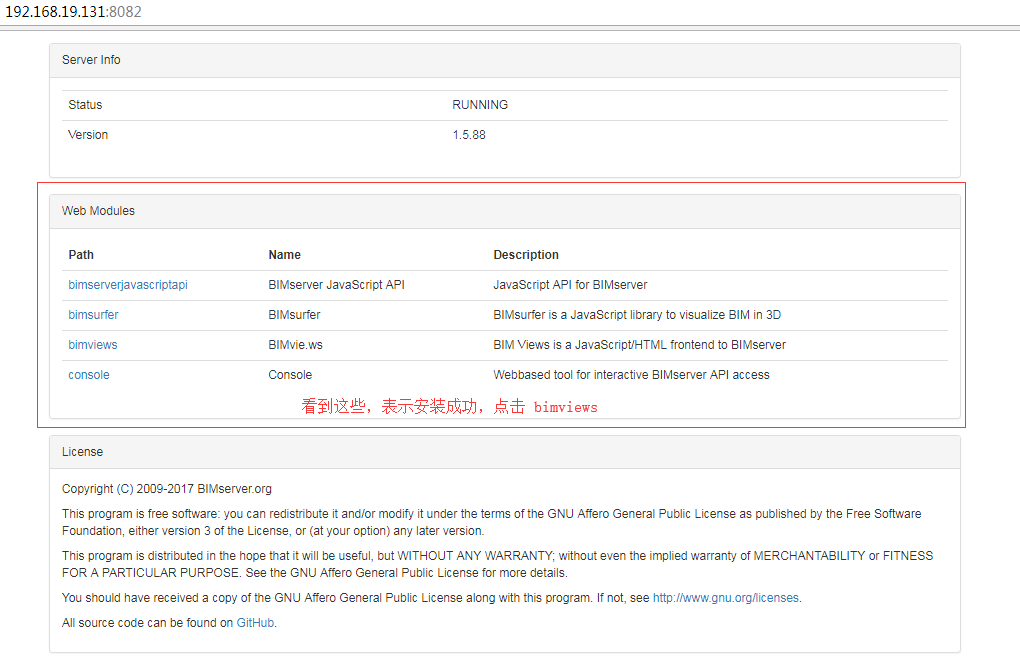Open the bimsurfer module link
Image resolution: width=1020 pixels, height=664 pixels.
(93, 315)
